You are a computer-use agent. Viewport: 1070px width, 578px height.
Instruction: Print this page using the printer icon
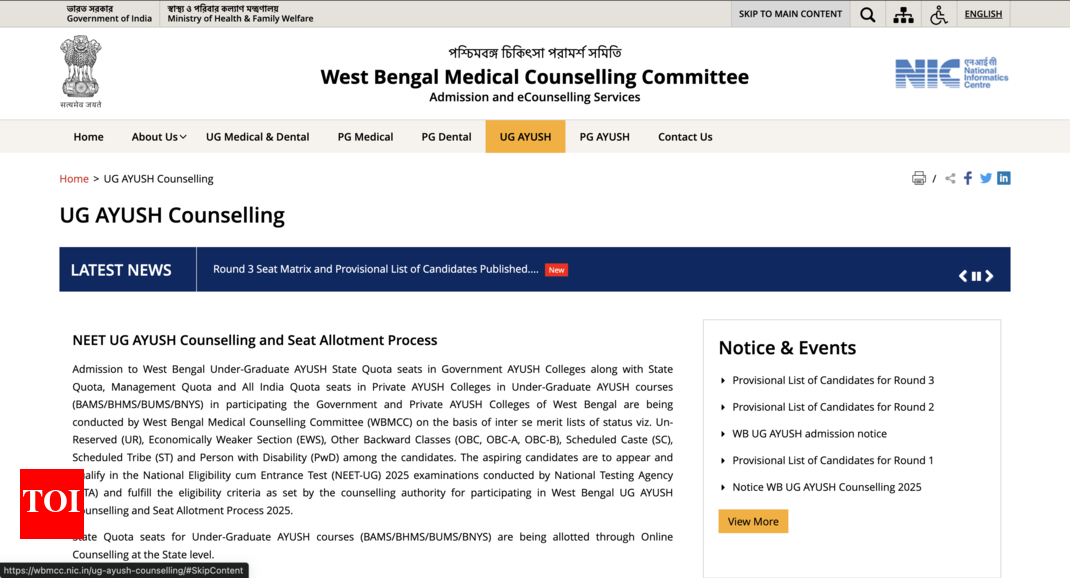coord(919,177)
